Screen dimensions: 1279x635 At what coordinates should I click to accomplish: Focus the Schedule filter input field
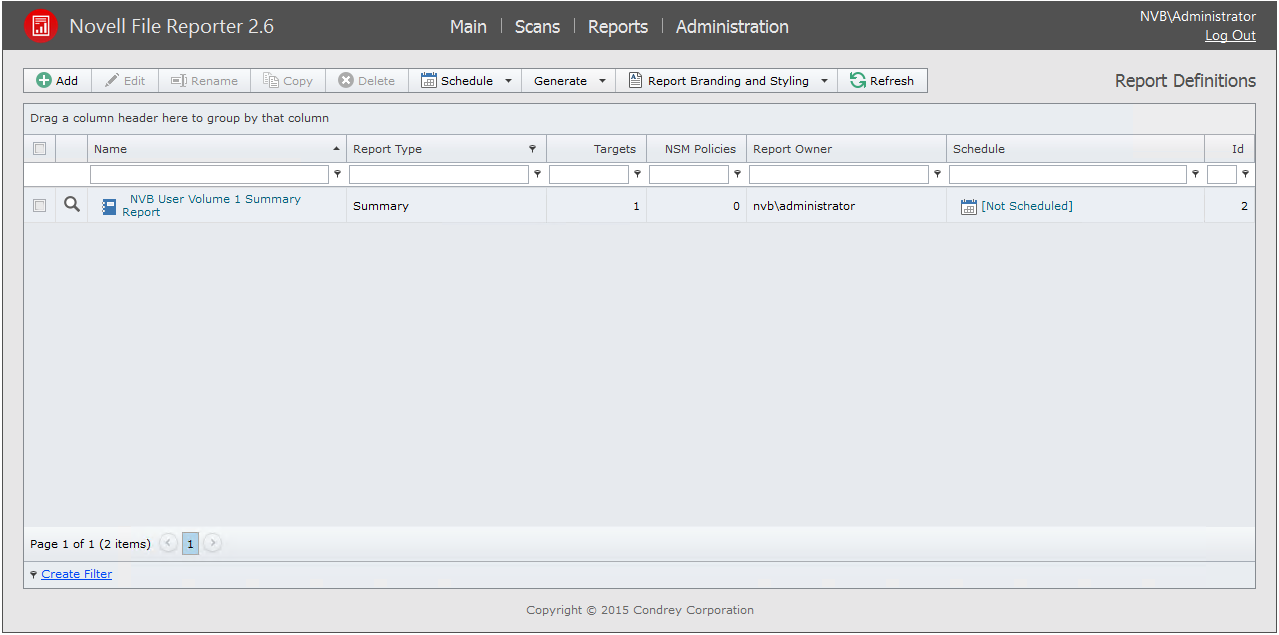1068,175
